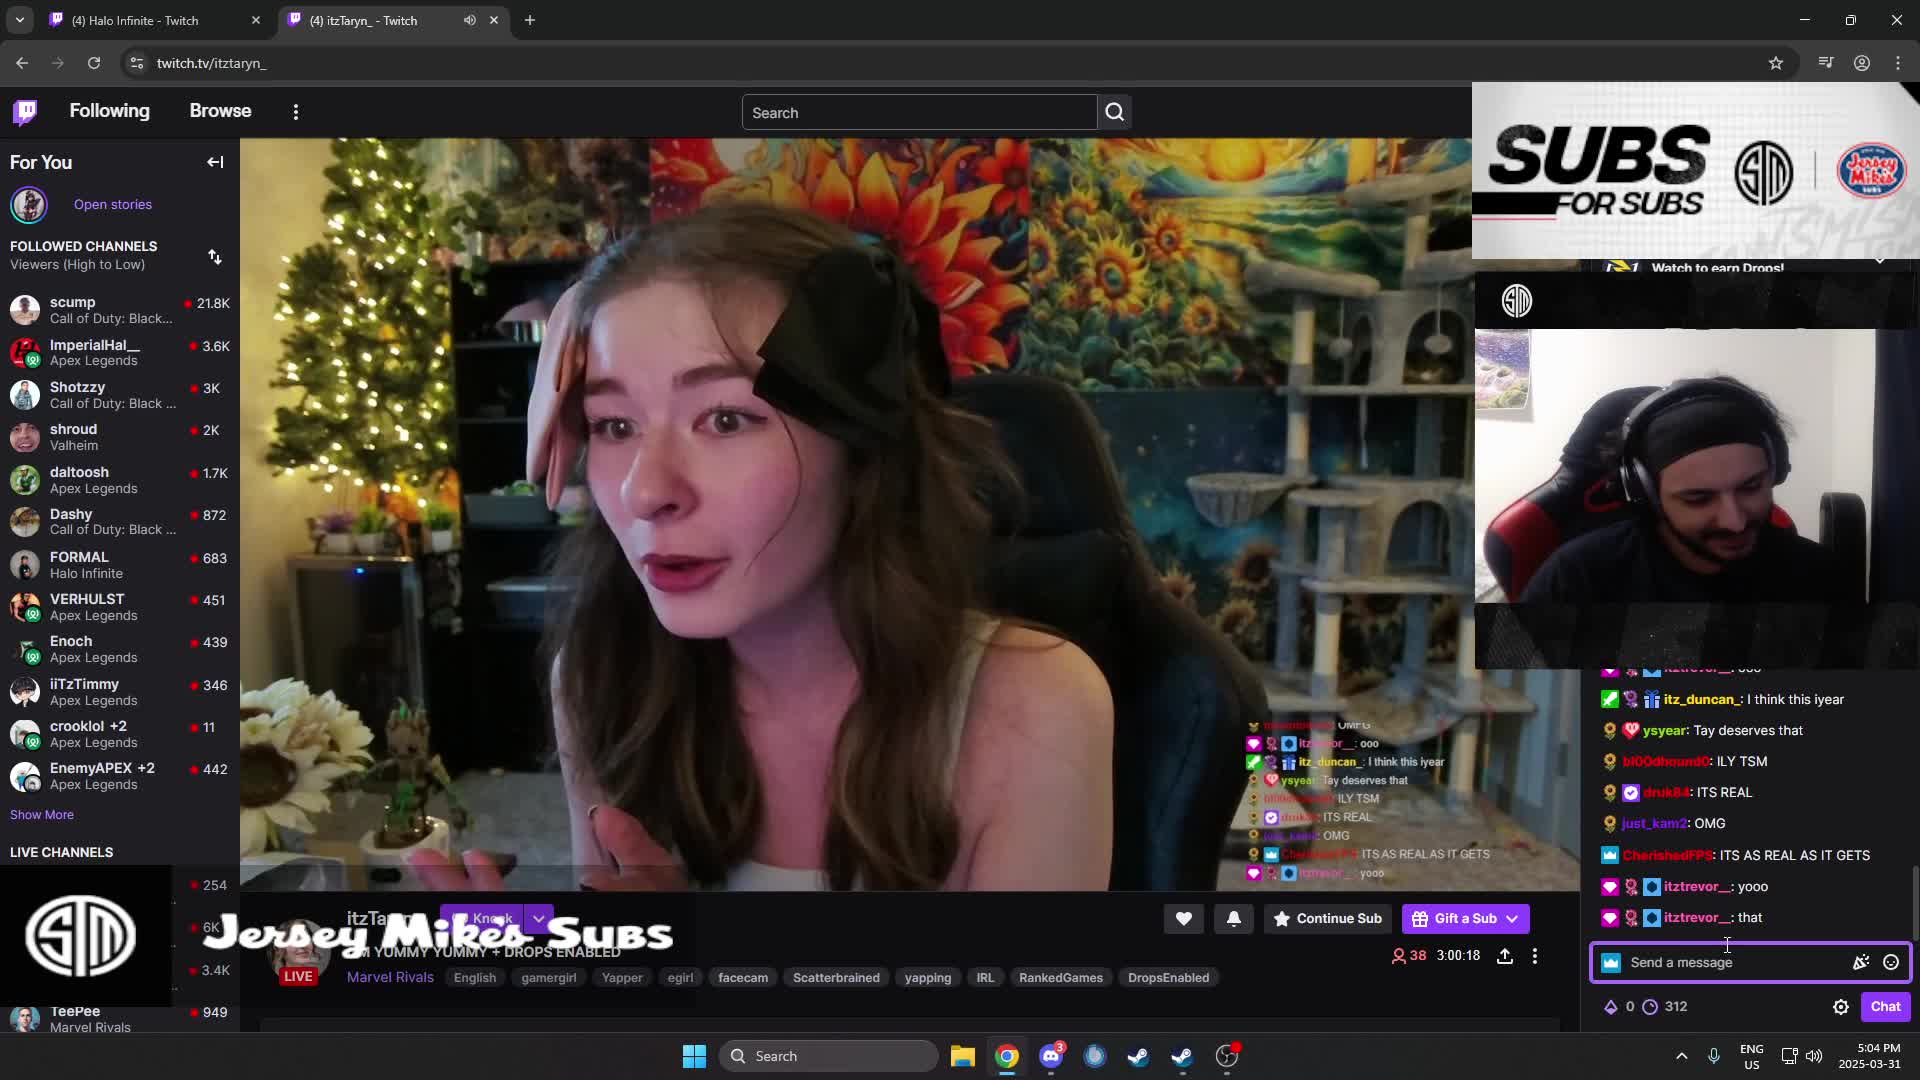Close the itzTaryn_ tab
Screen dimensions: 1920x1080
493,20
